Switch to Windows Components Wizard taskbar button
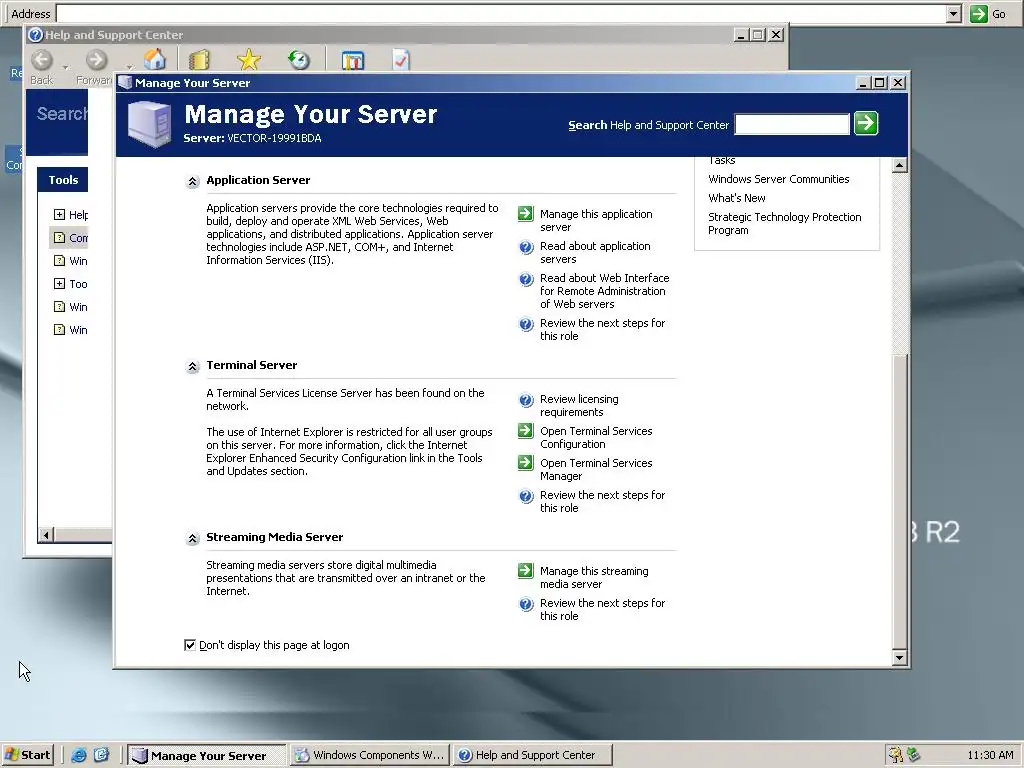Screen dimensions: 1024x768 tap(370, 755)
